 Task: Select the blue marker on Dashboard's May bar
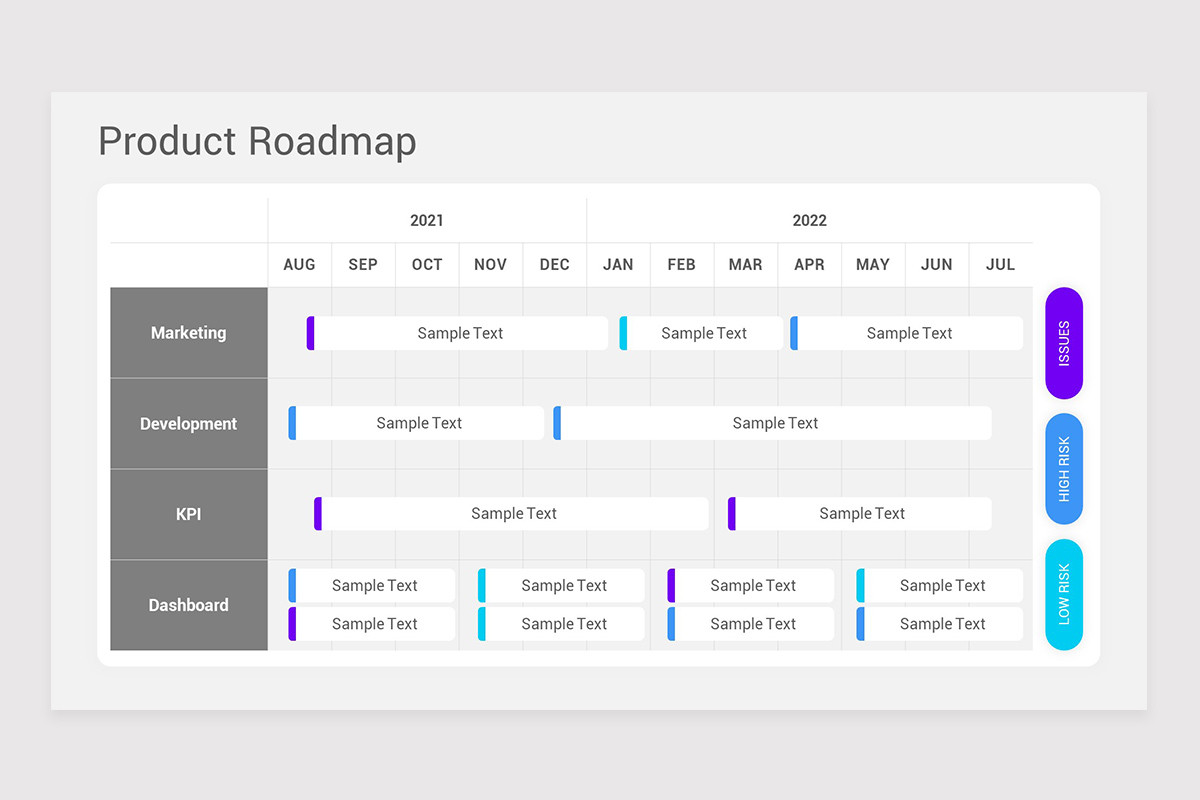coord(862,623)
